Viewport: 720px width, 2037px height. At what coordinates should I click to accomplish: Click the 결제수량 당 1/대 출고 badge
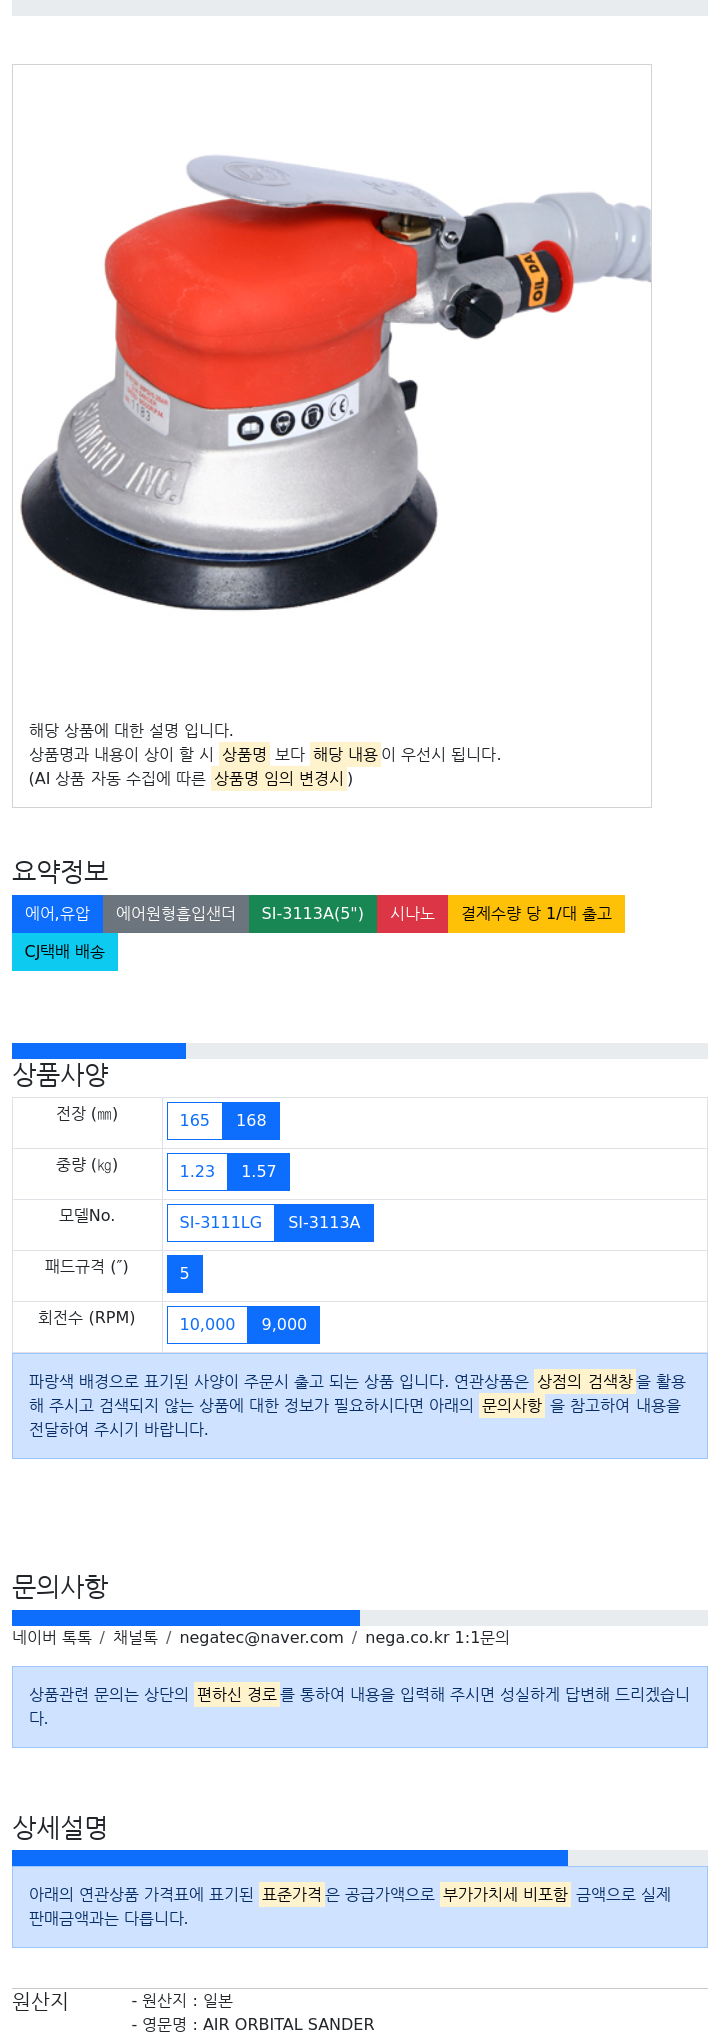[536, 914]
